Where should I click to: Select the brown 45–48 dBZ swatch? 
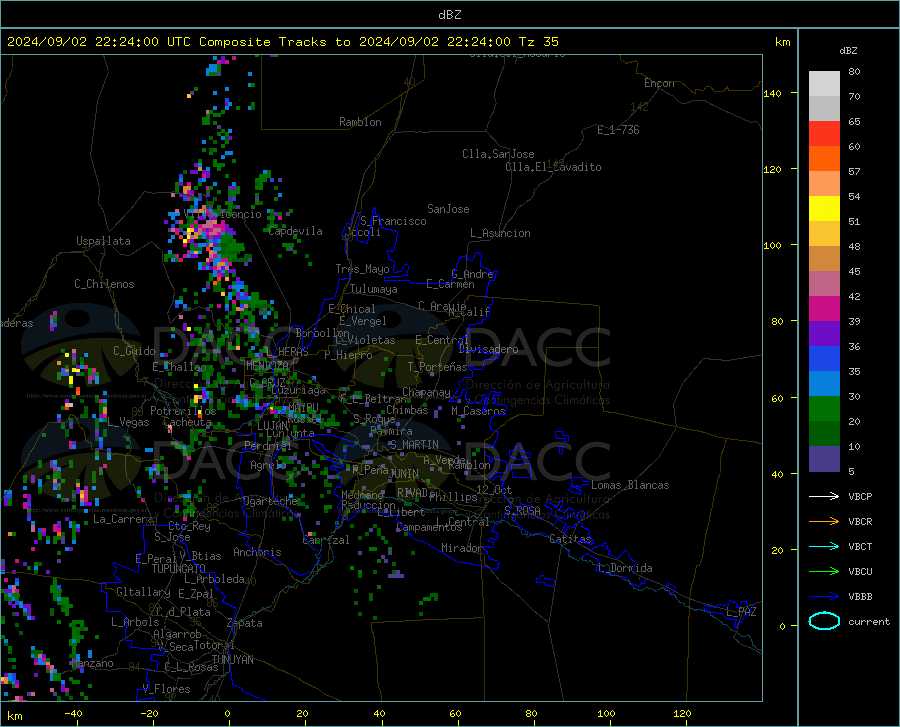824,259
